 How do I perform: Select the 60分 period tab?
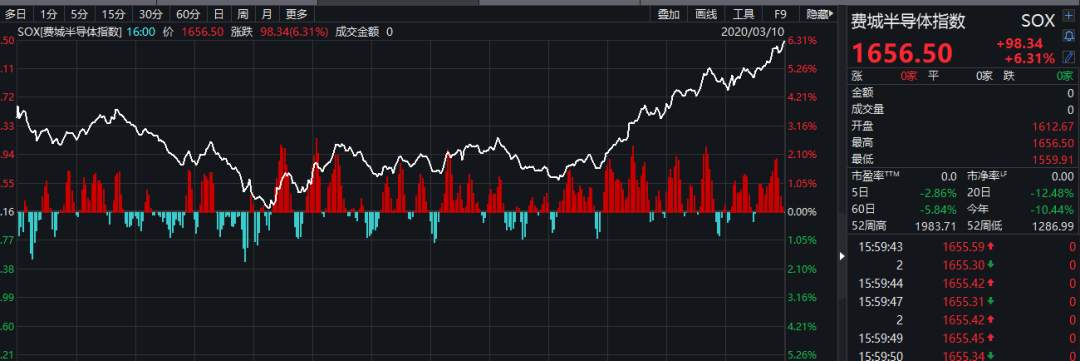click(x=187, y=14)
